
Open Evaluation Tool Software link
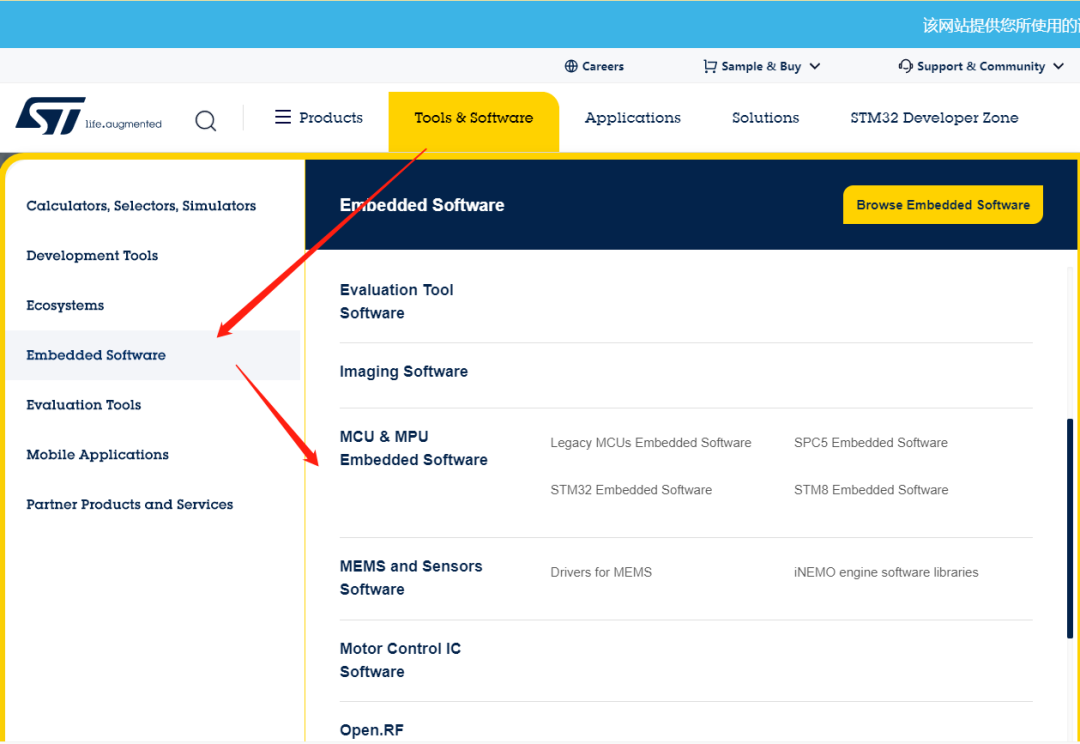[397, 301]
